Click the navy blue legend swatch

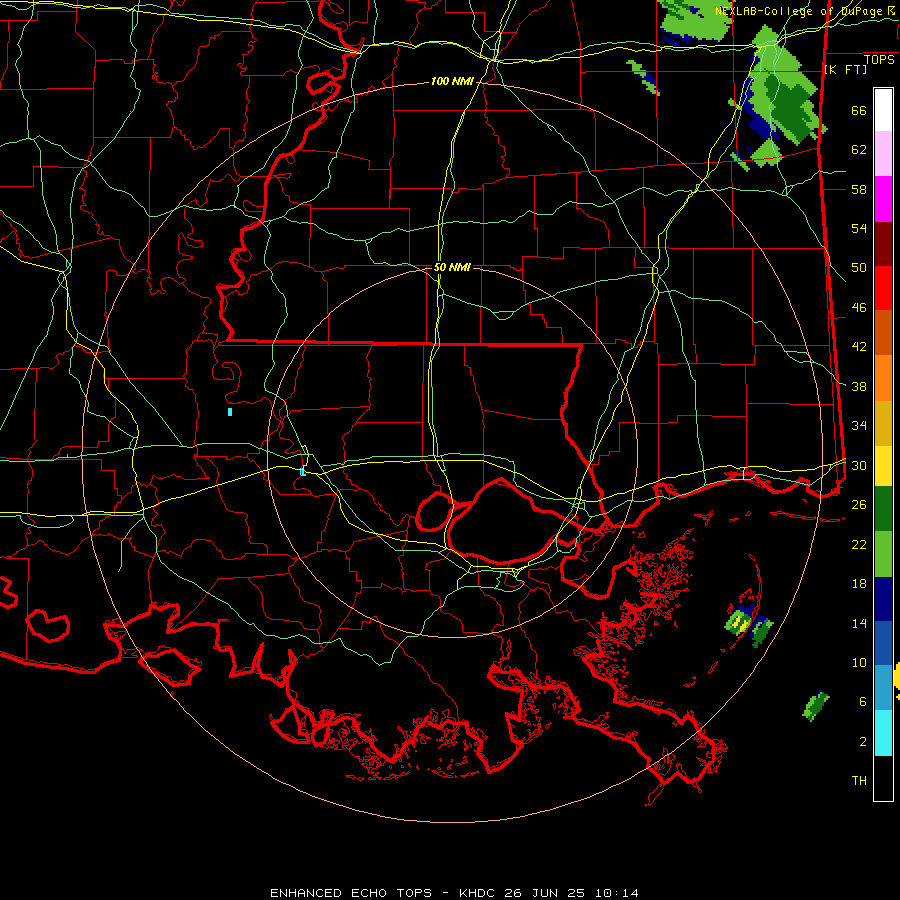(x=883, y=599)
